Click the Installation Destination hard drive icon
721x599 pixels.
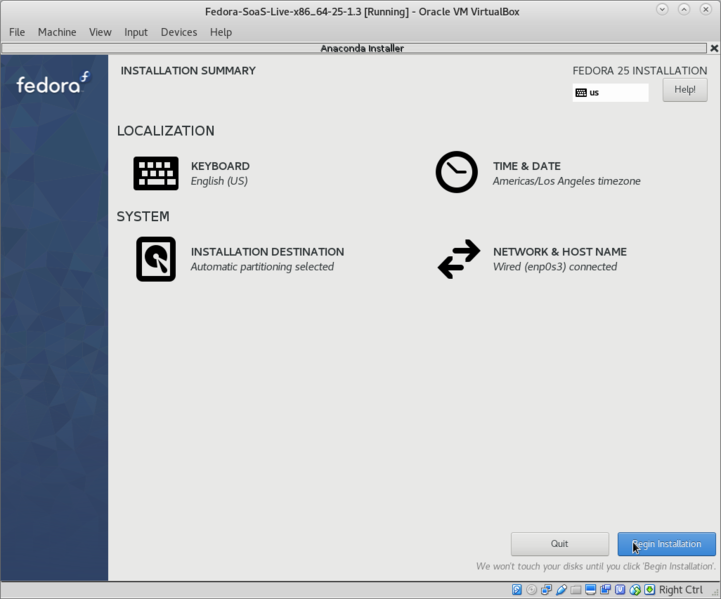click(x=156, y=259)
